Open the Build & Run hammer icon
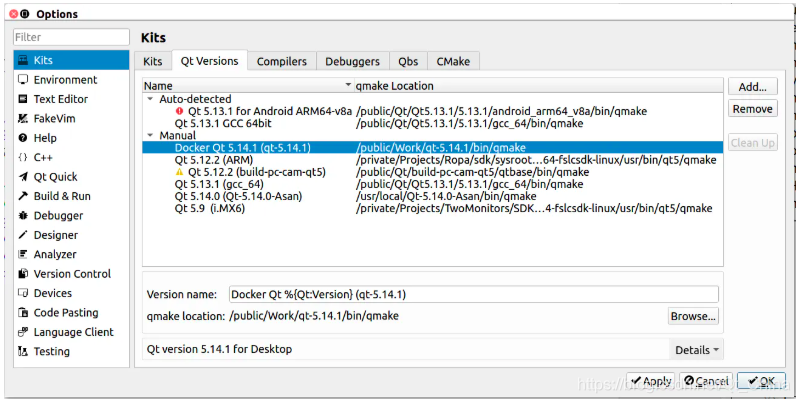 click(23, 196)
